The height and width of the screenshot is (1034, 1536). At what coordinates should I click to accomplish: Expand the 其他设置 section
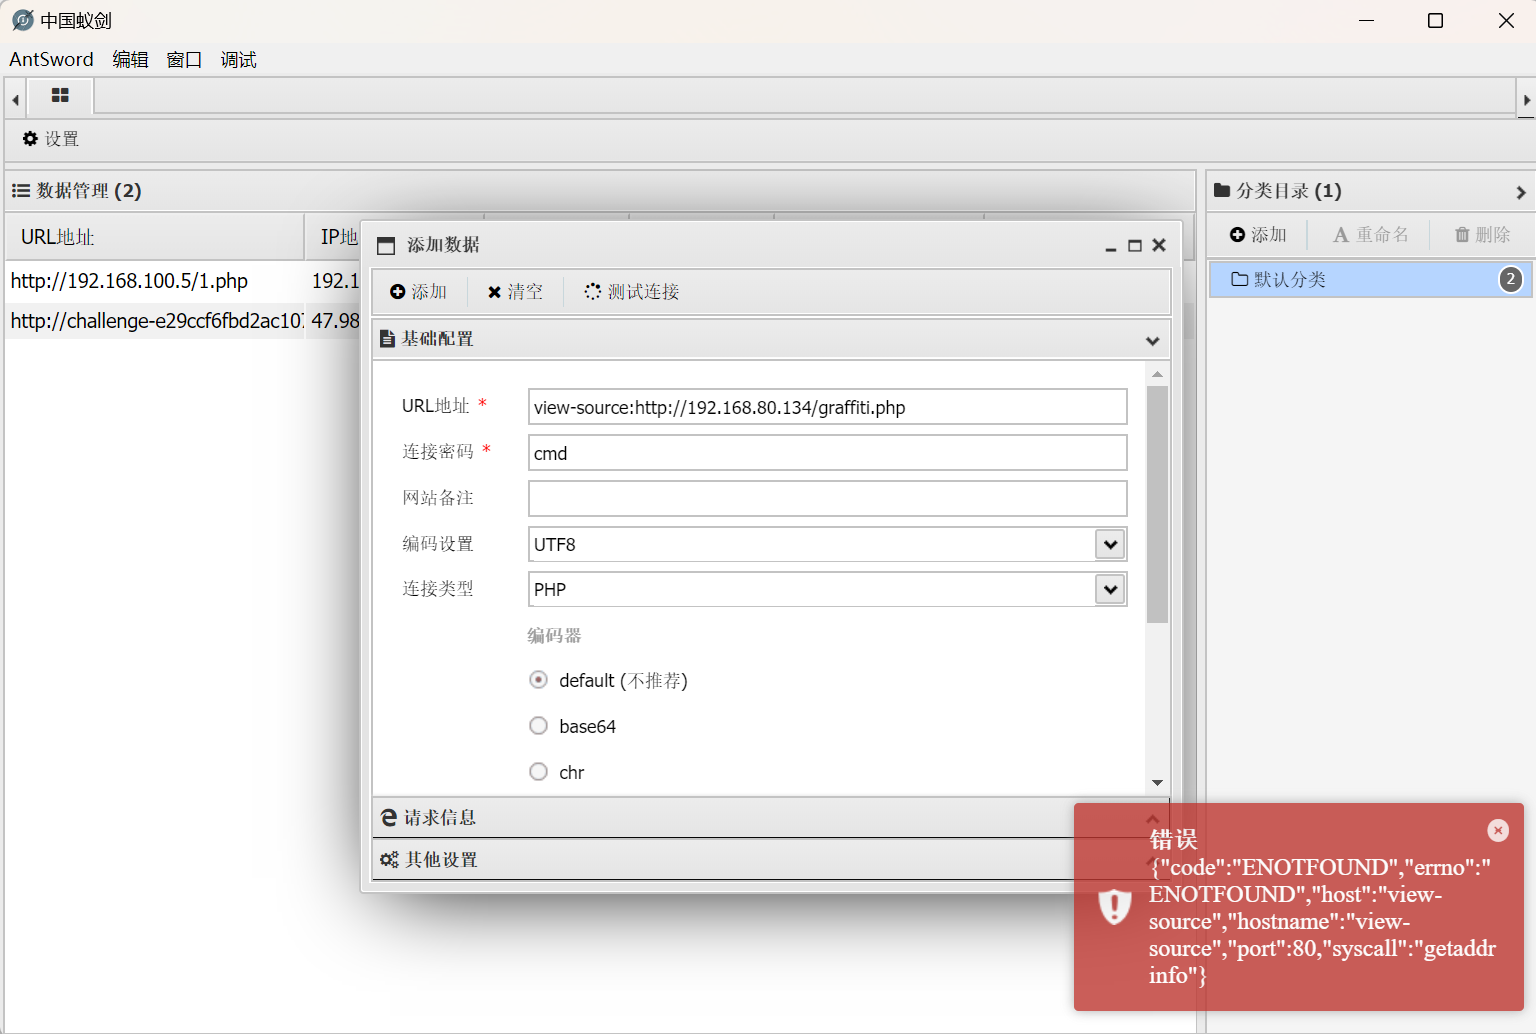770,860
